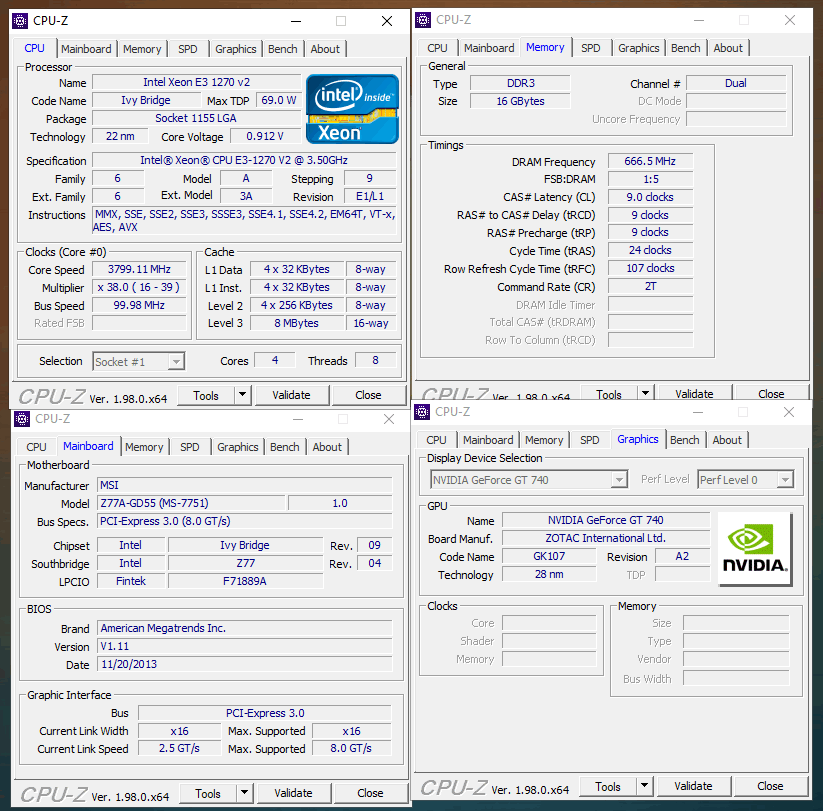Viewport: 823px width, 811px height.
Task: Click the memory size value '16 GBytes'
Action: (x=520, y=101)
